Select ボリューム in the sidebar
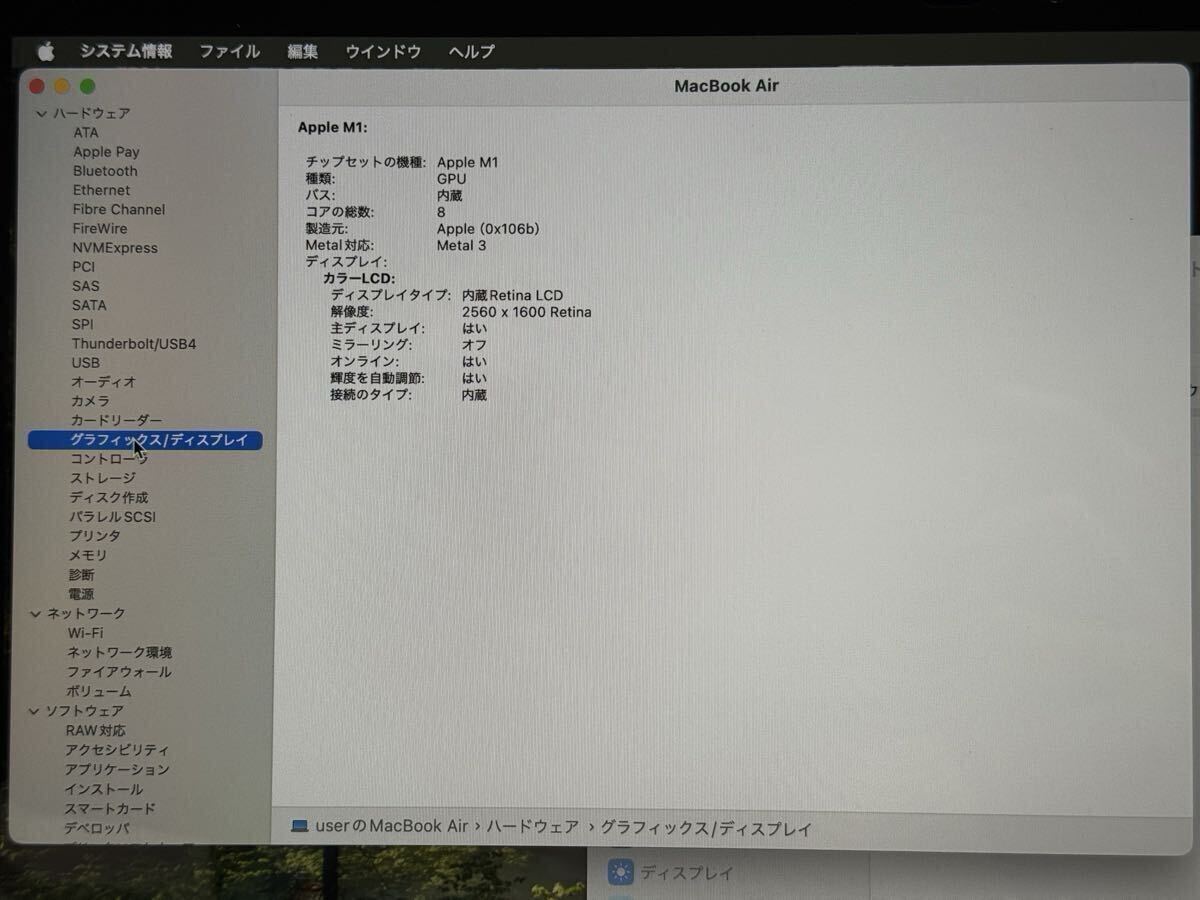This screenshot has height=900, width=1200. point(99,691)
